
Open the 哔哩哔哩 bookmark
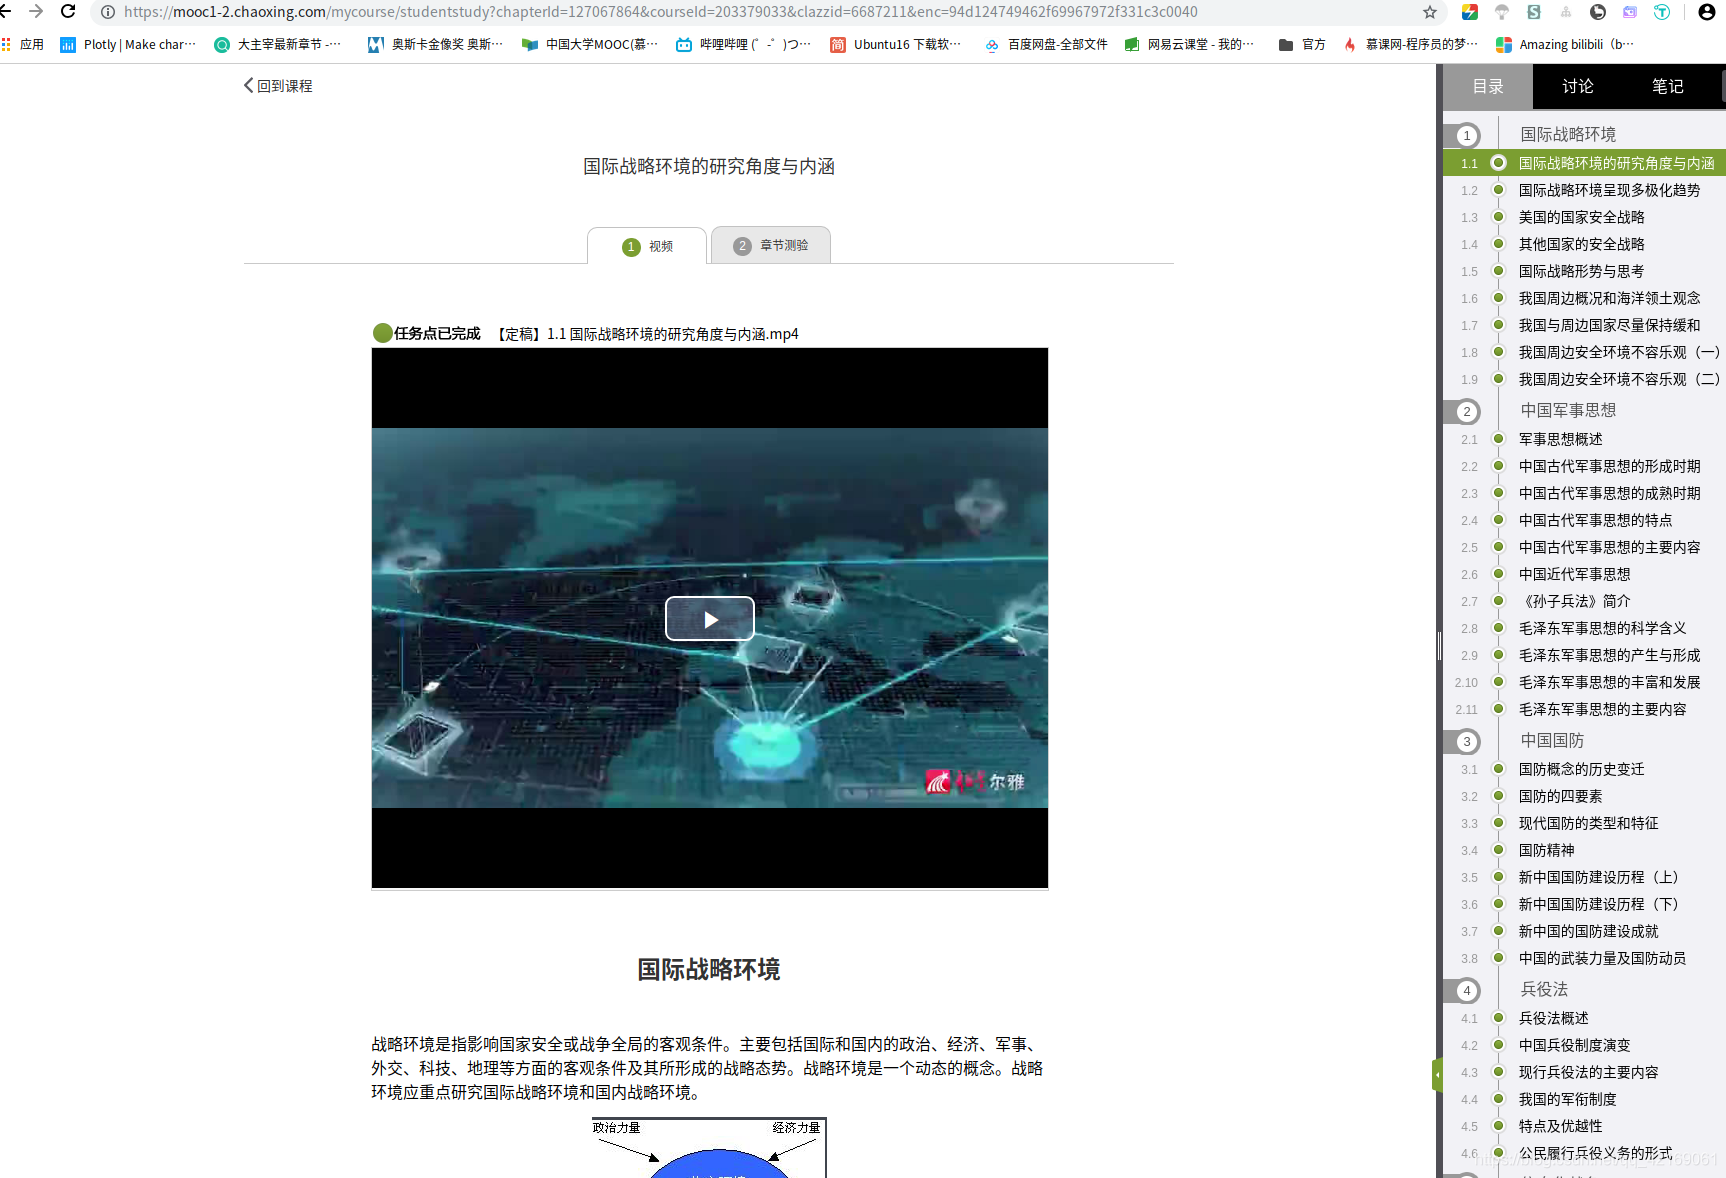743,44
